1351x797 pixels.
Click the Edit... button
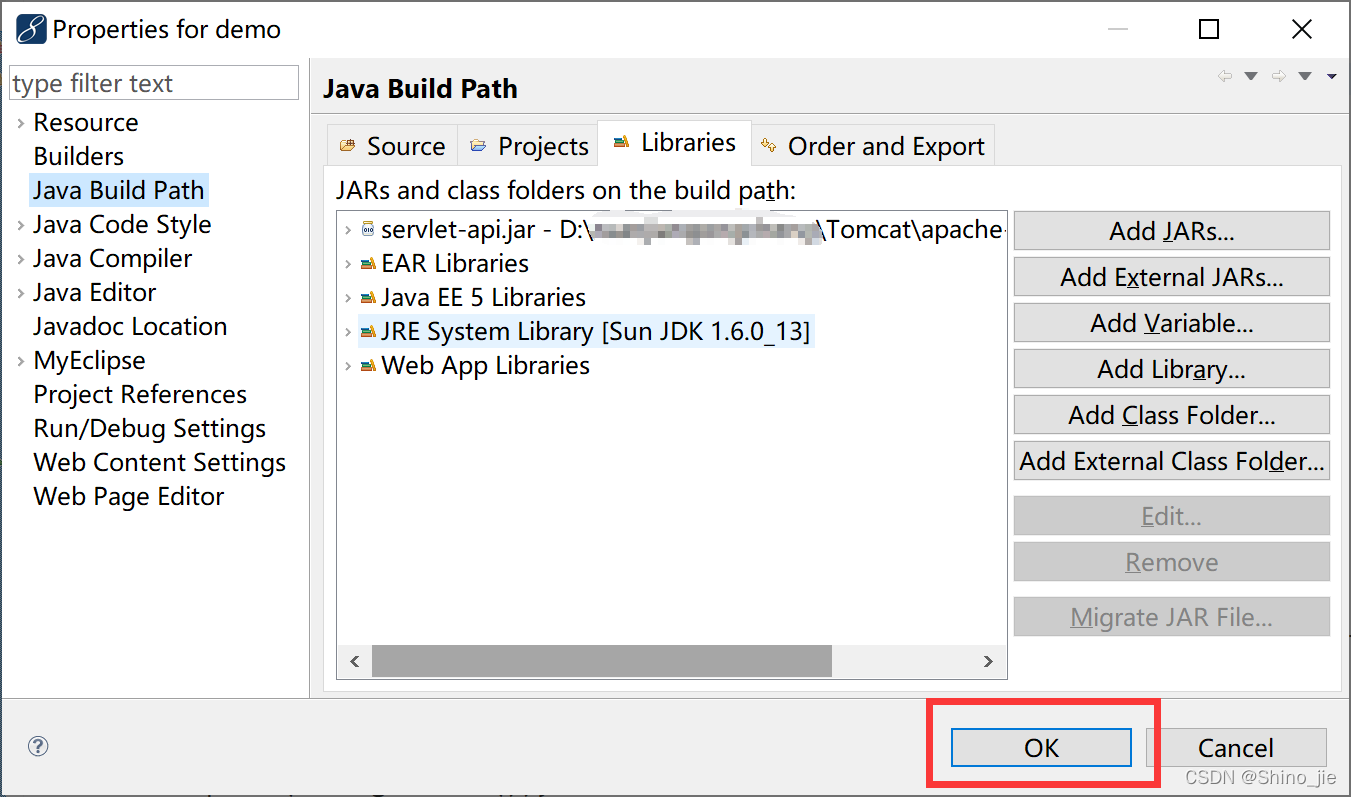[1171, 516]
